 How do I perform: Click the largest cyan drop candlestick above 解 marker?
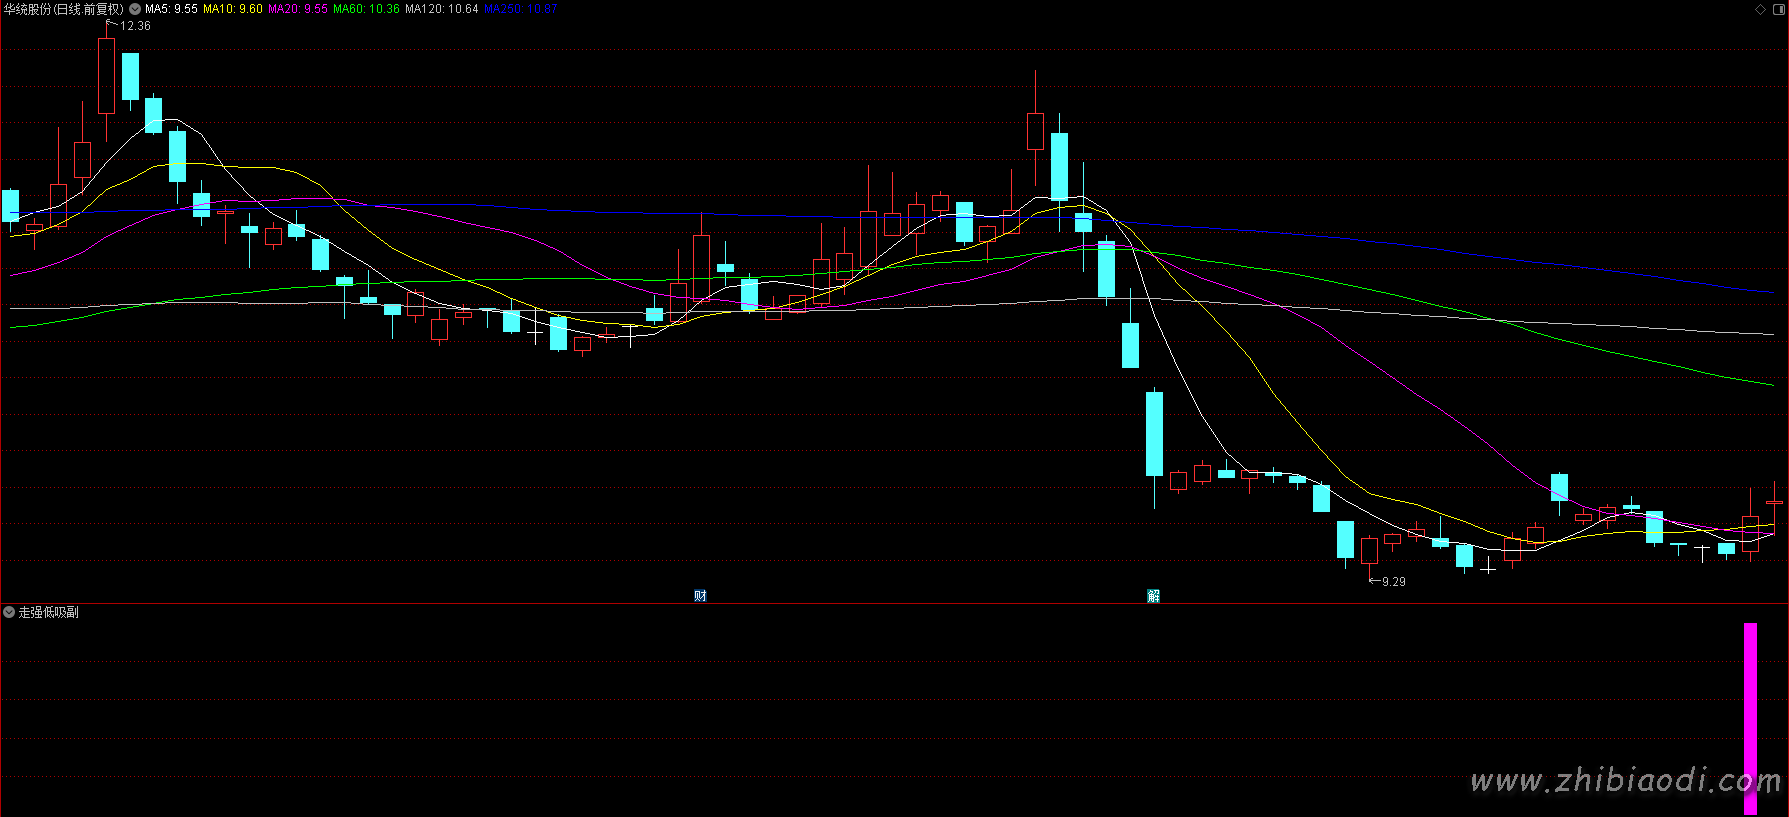(x=1154, y=433)
